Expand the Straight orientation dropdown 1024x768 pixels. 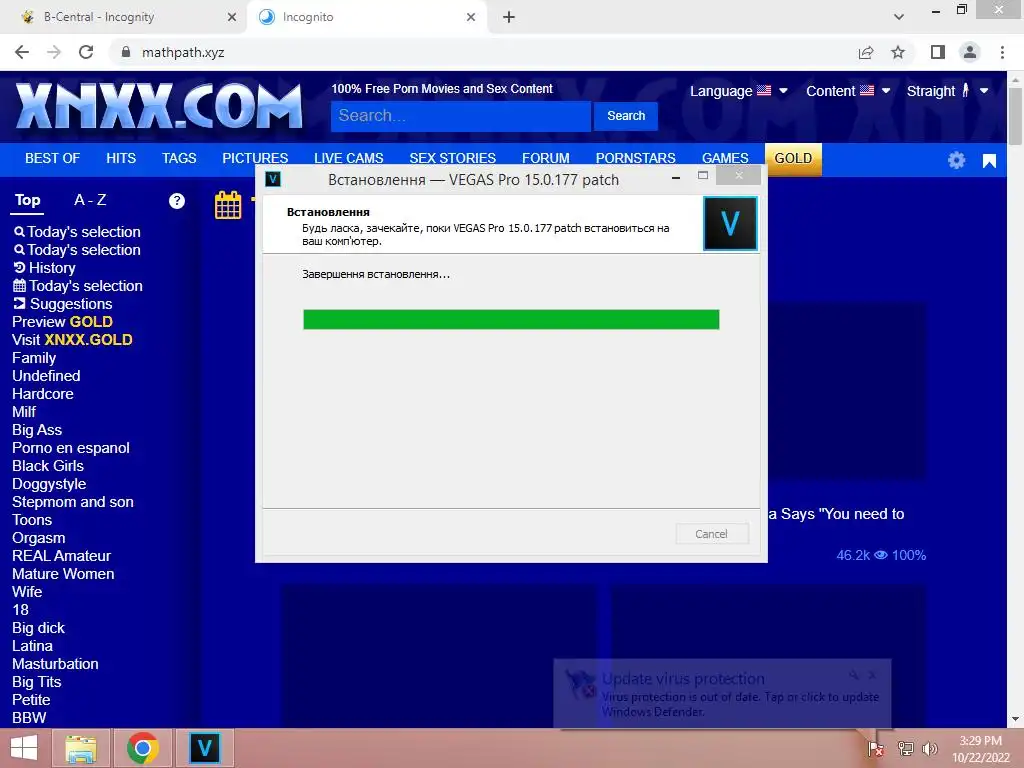tap(948, 91)
